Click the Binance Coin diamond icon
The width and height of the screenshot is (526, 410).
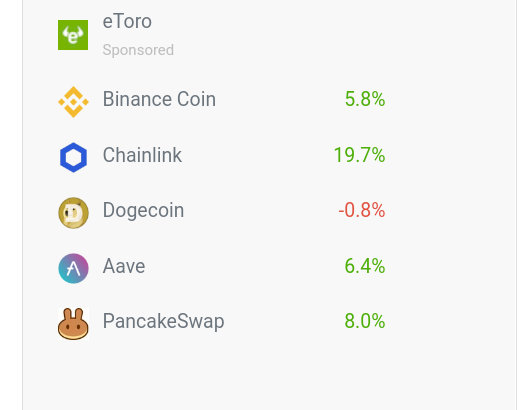(73, 102)
